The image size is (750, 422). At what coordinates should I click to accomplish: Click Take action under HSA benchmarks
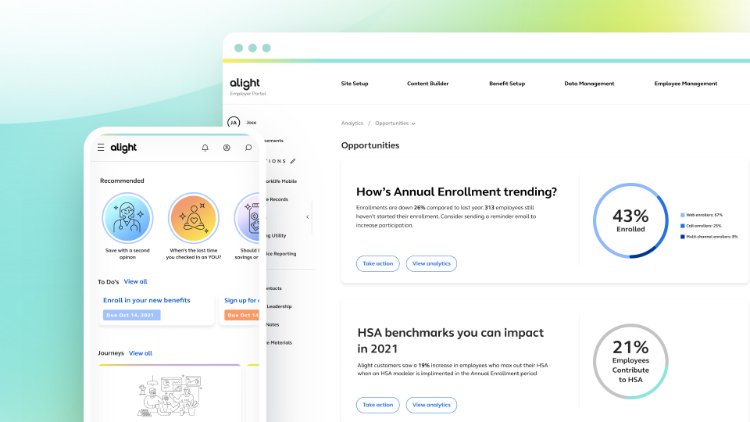point(377,405)
